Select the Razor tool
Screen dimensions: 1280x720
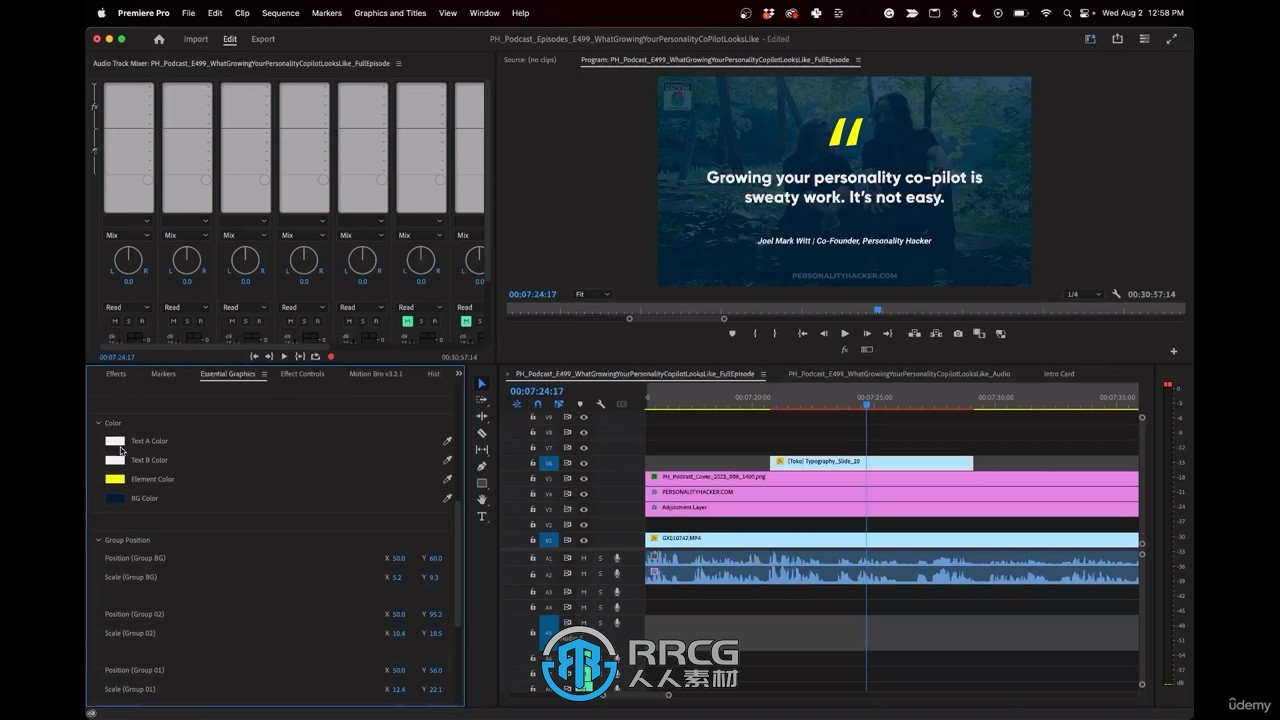tap(481, 433)
